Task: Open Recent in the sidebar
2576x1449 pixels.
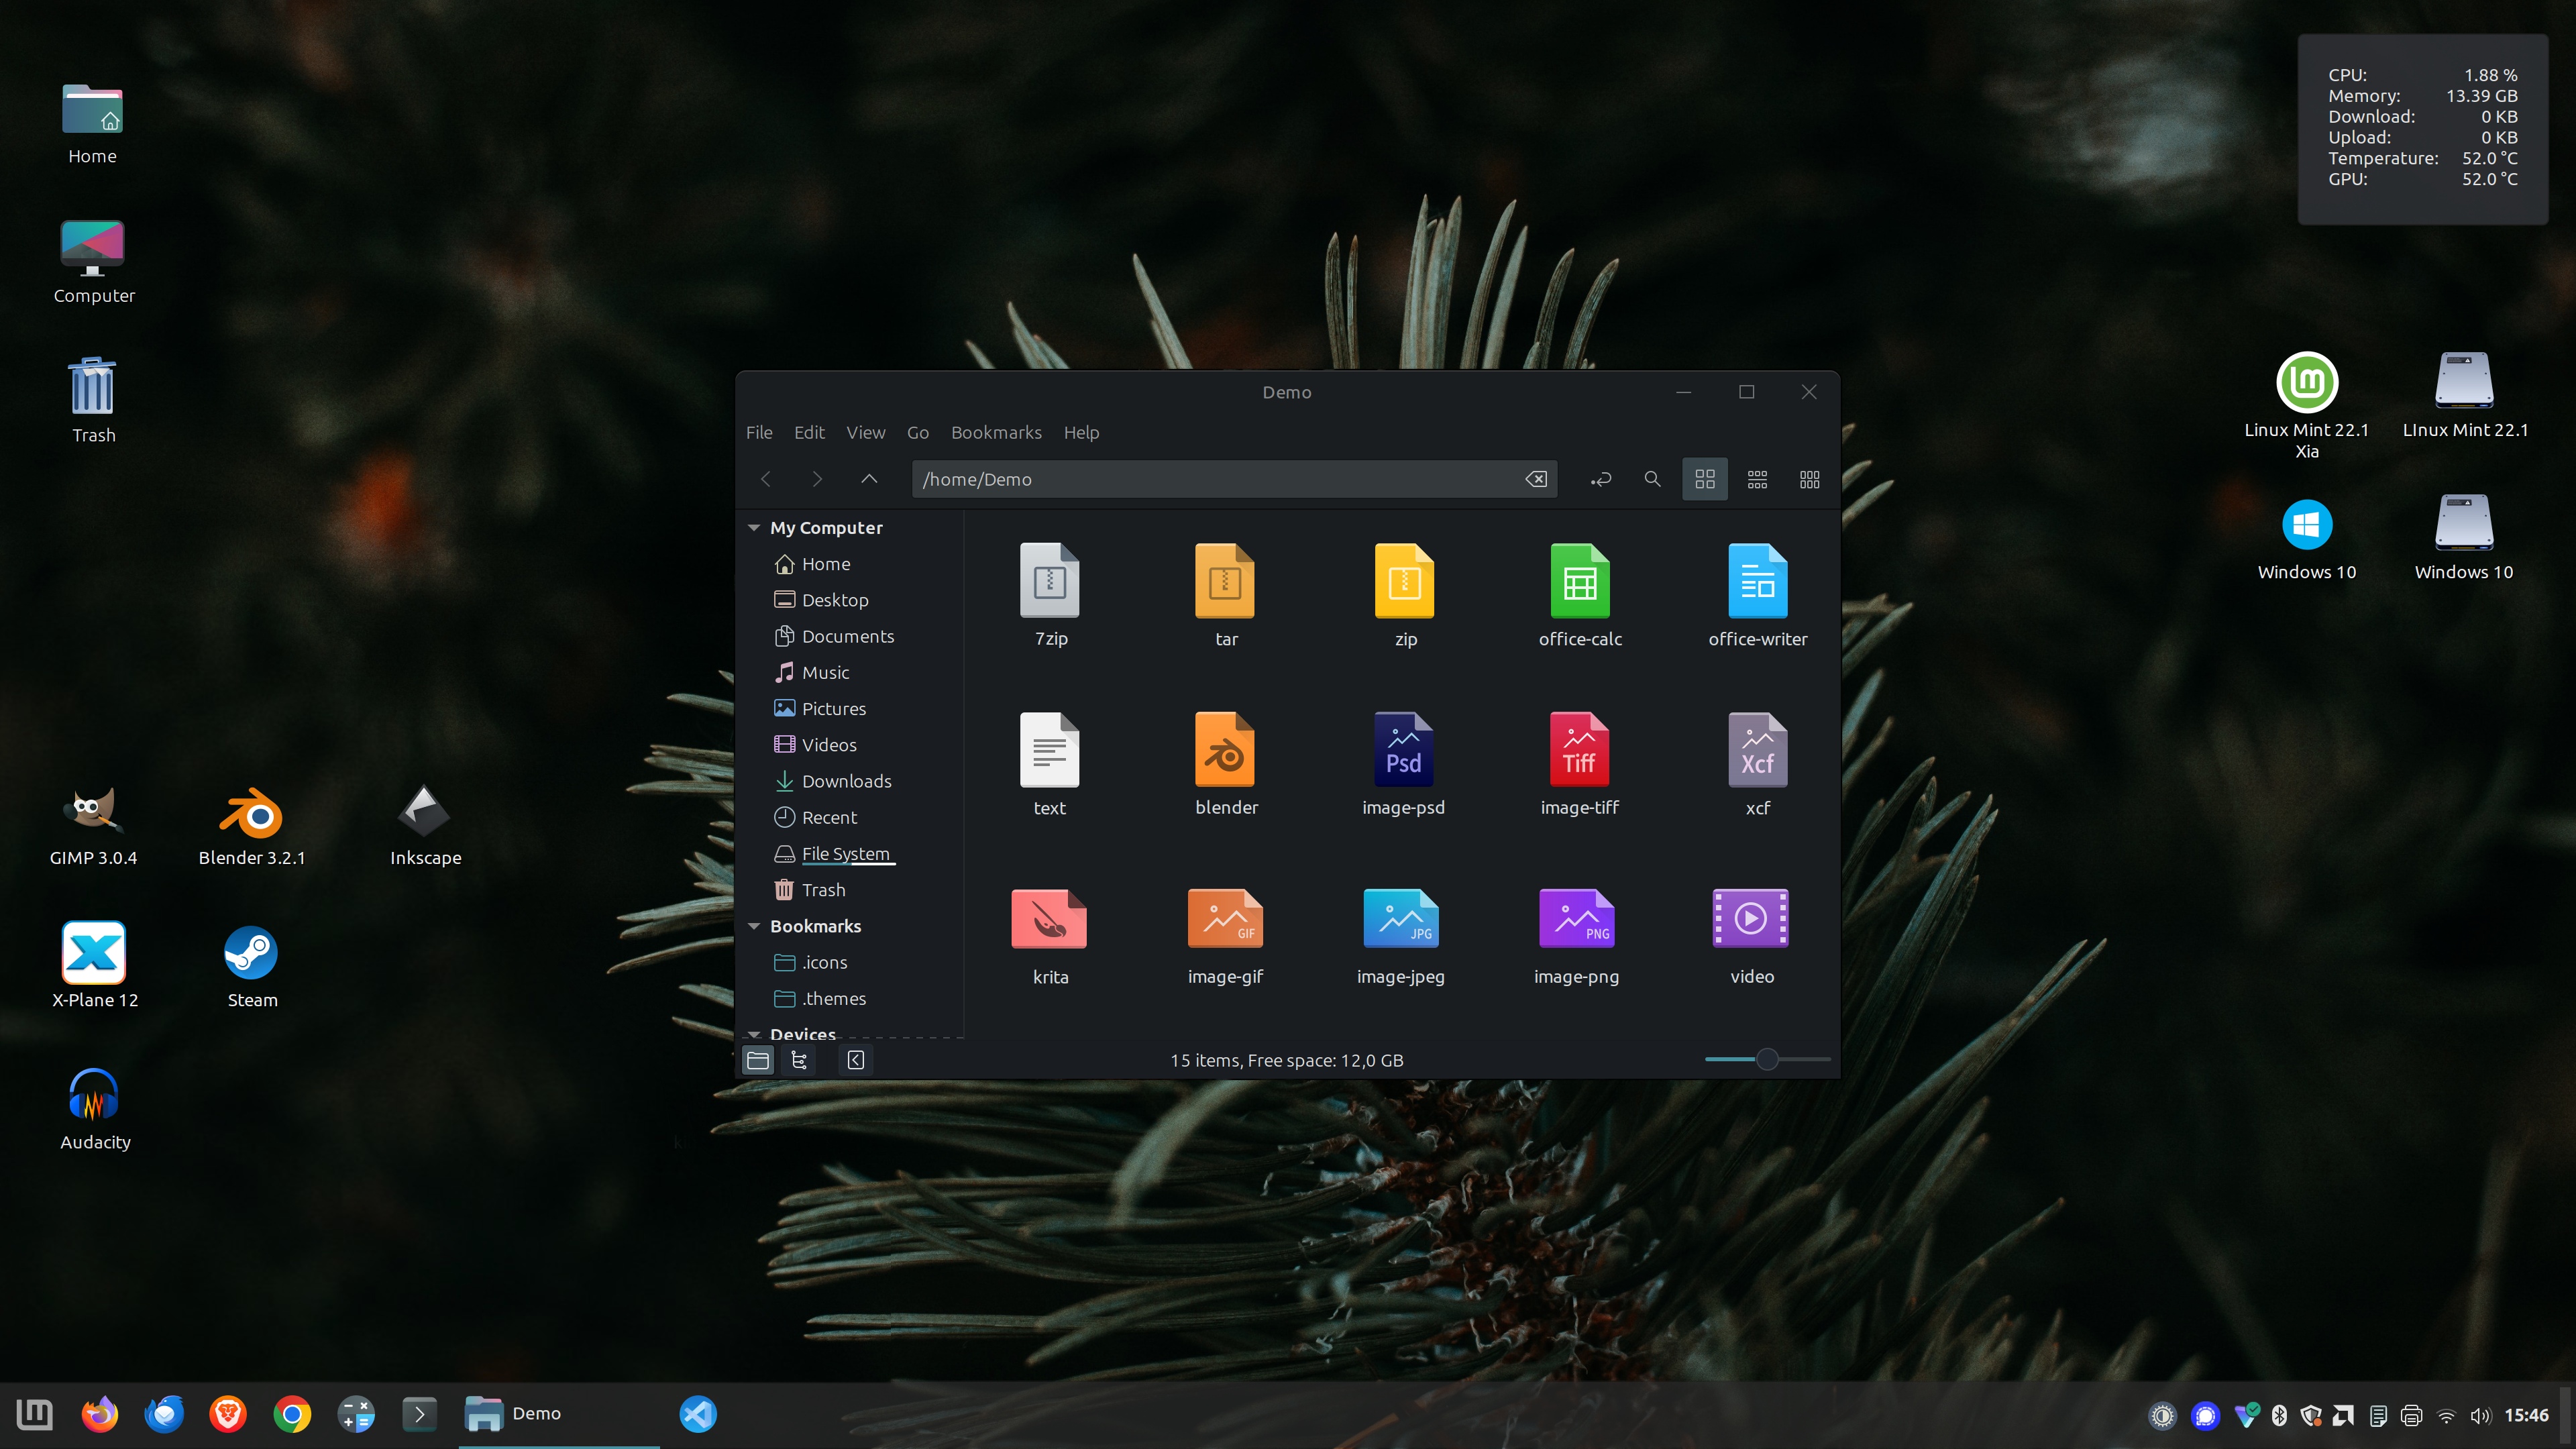Action: [815, 817]
